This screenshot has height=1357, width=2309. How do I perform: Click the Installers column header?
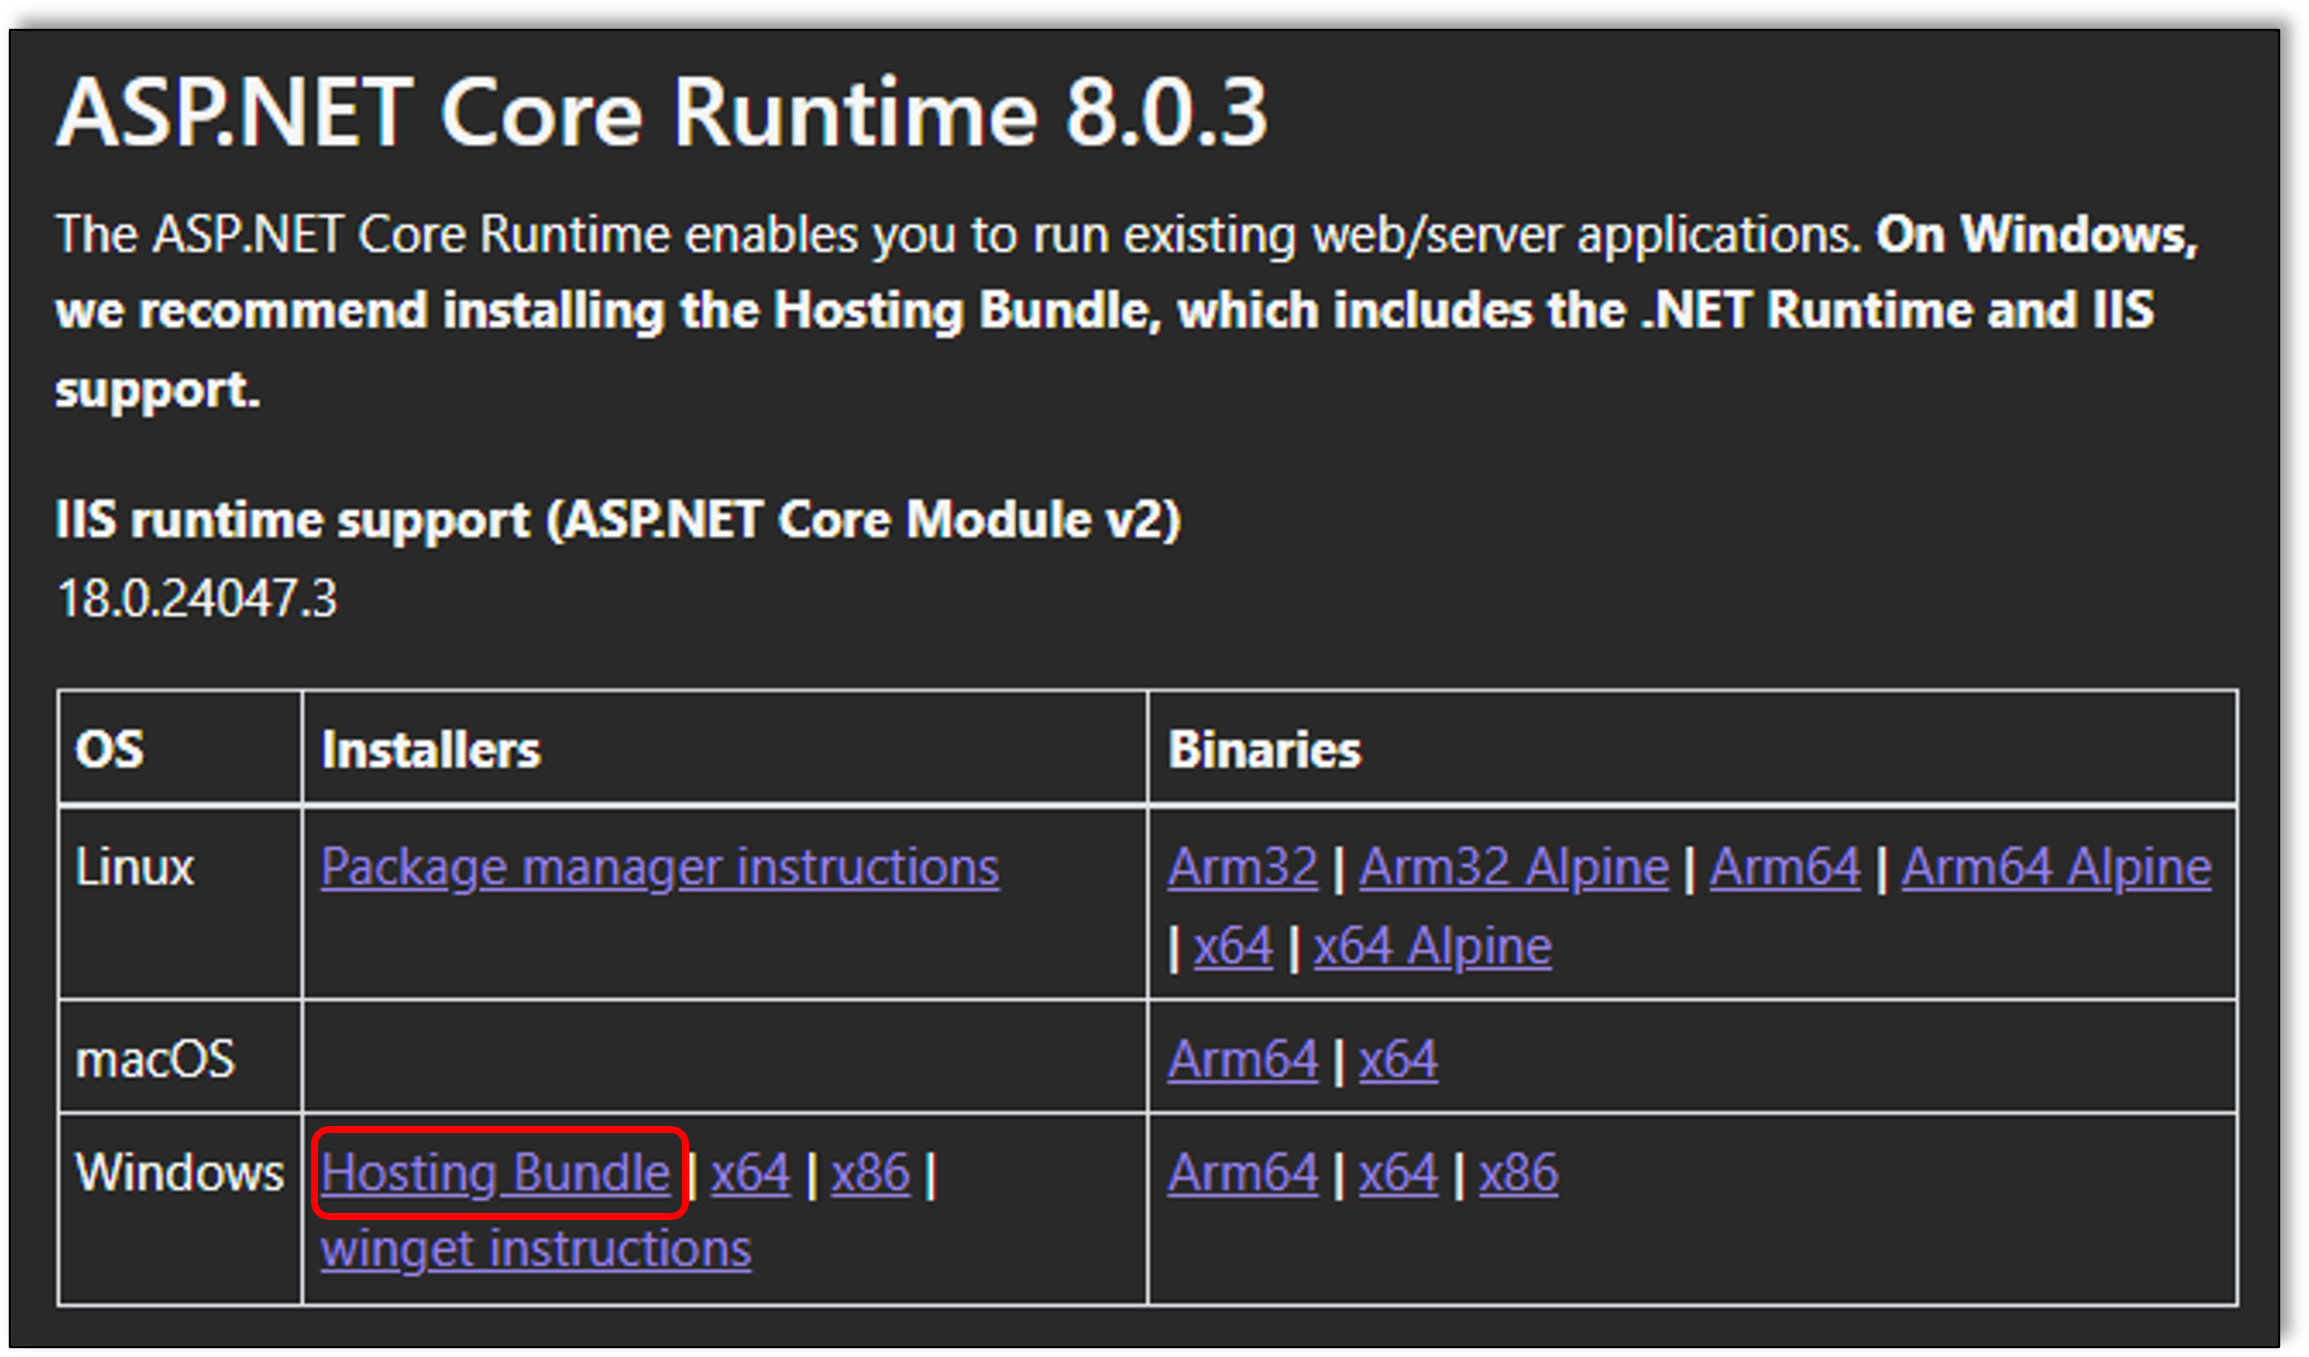431,749
